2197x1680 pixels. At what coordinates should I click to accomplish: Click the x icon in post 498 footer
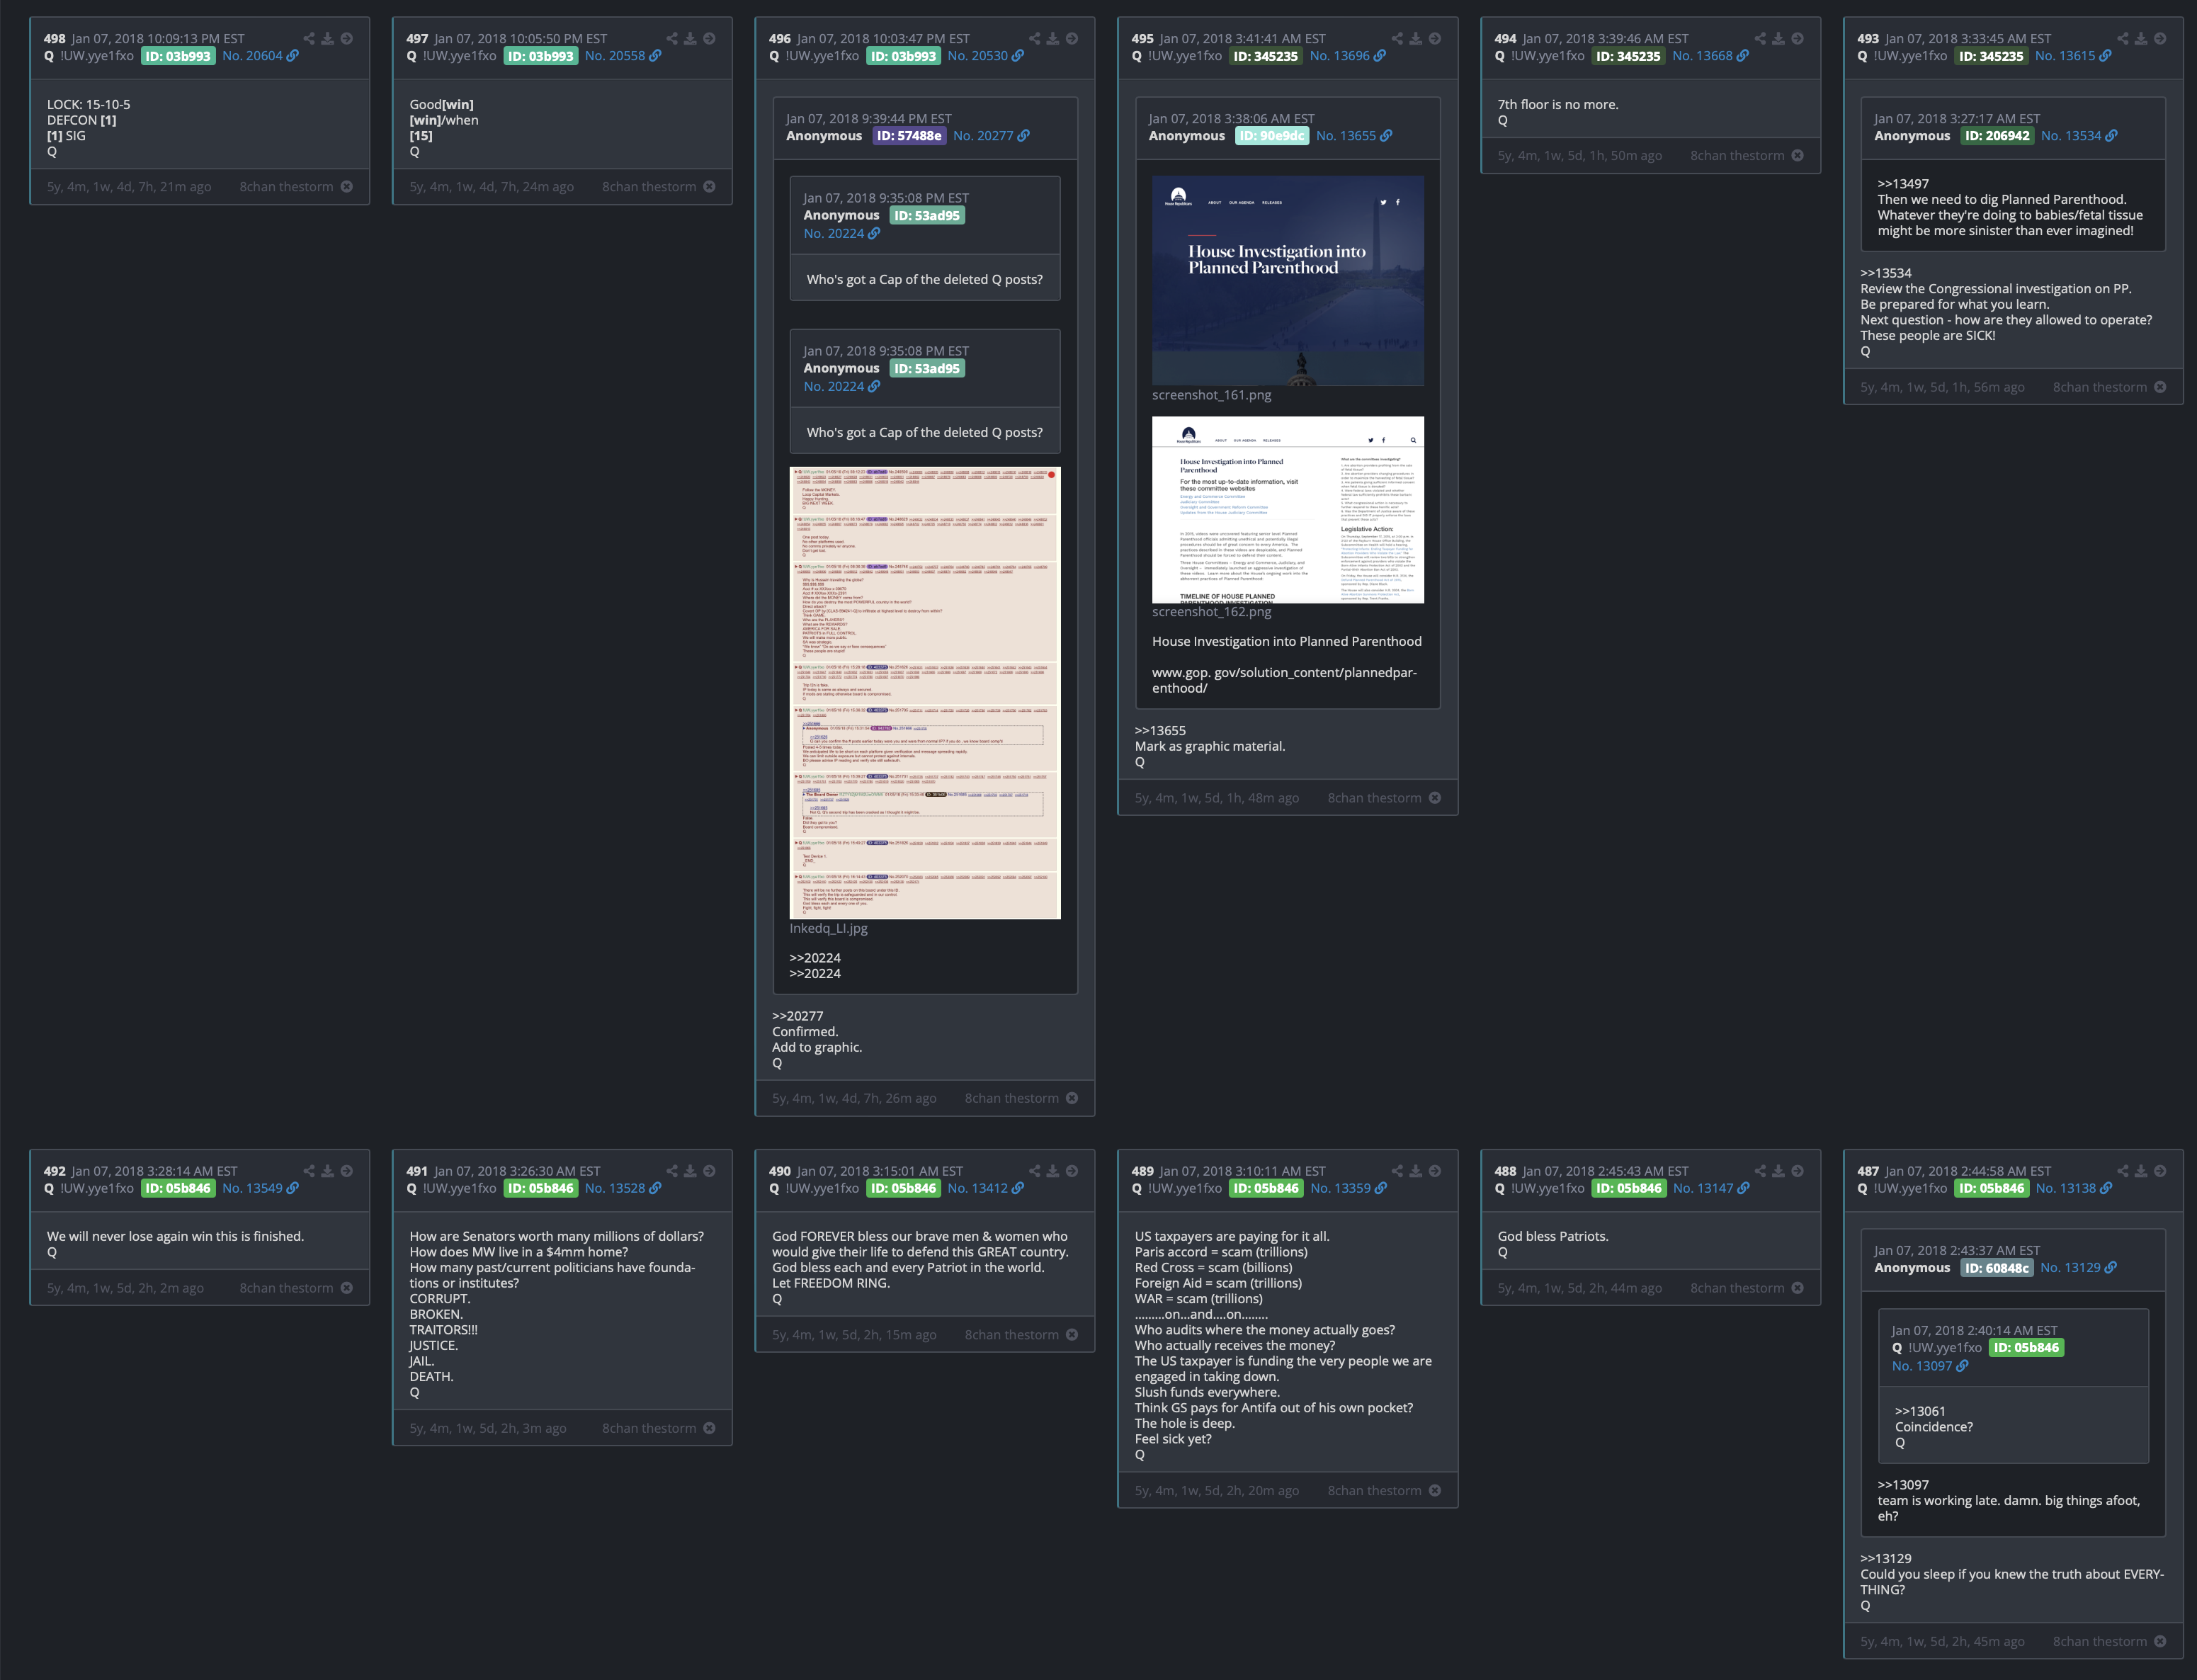coord(346,187)
